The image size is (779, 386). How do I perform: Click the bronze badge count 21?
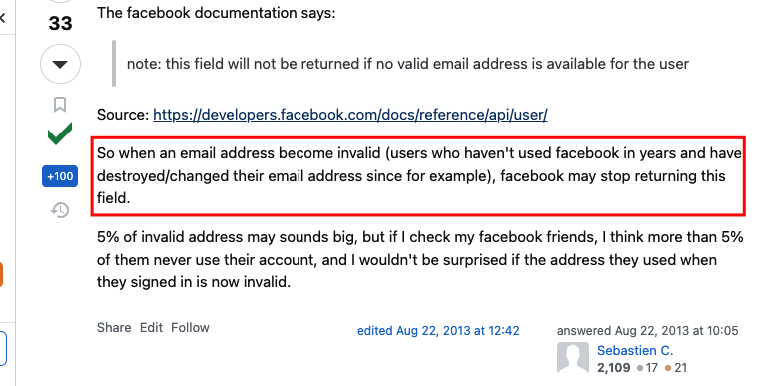[676, 368]
